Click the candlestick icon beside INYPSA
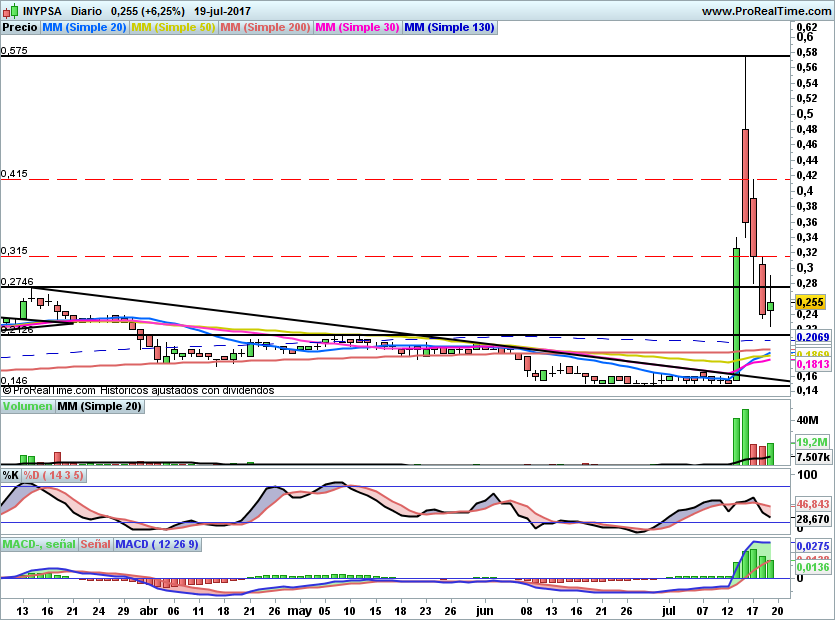This screenshot has width=835, height=620. (x=9, y=11)
